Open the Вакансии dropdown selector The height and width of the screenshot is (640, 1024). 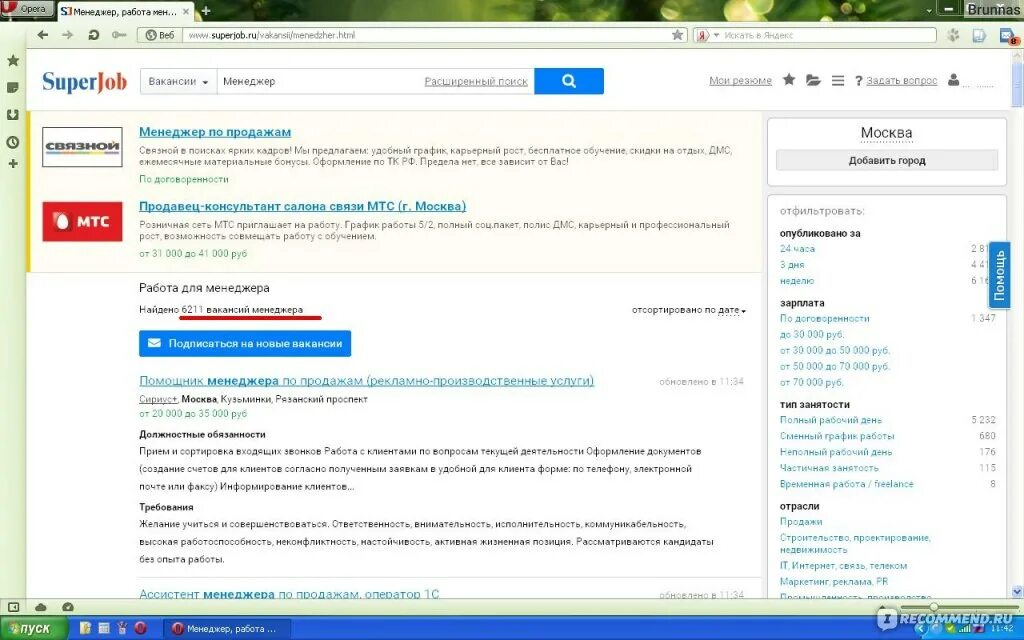(178, 82)
